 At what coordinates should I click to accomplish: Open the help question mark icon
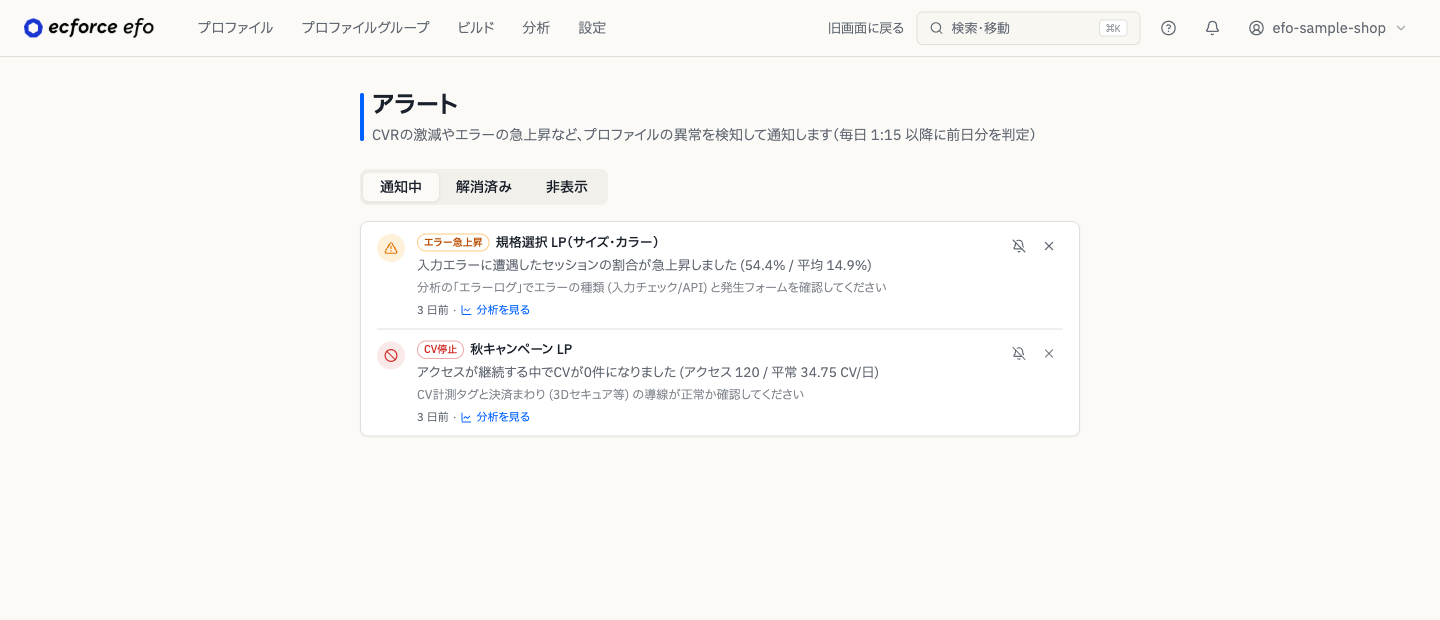pyautogui.click(x=1168, y=28)
